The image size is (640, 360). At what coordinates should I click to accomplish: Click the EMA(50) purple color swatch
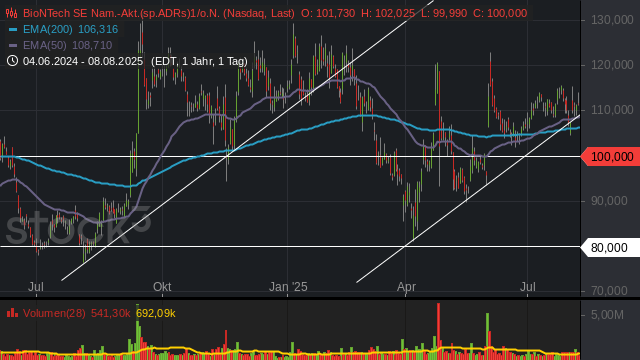click(13, 45)
